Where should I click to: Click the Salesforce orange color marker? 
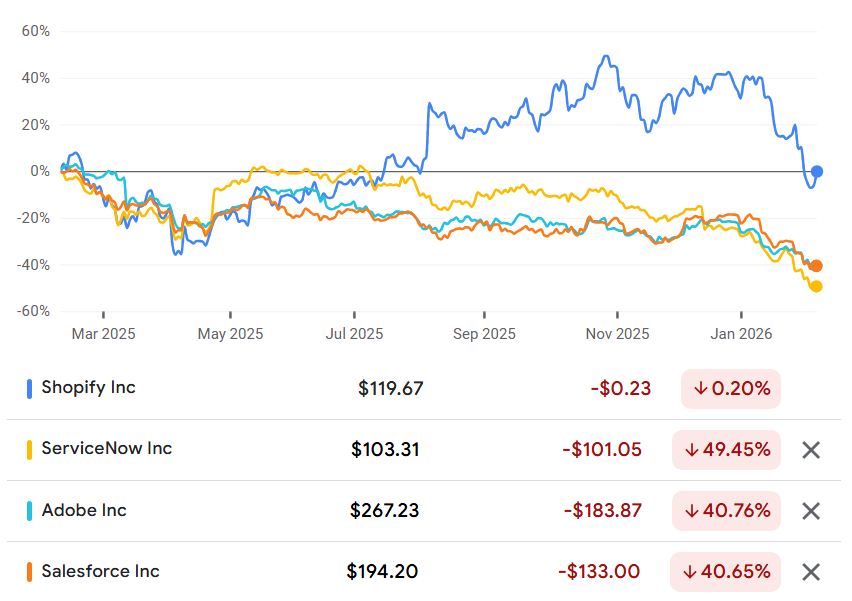click(29, 572)
